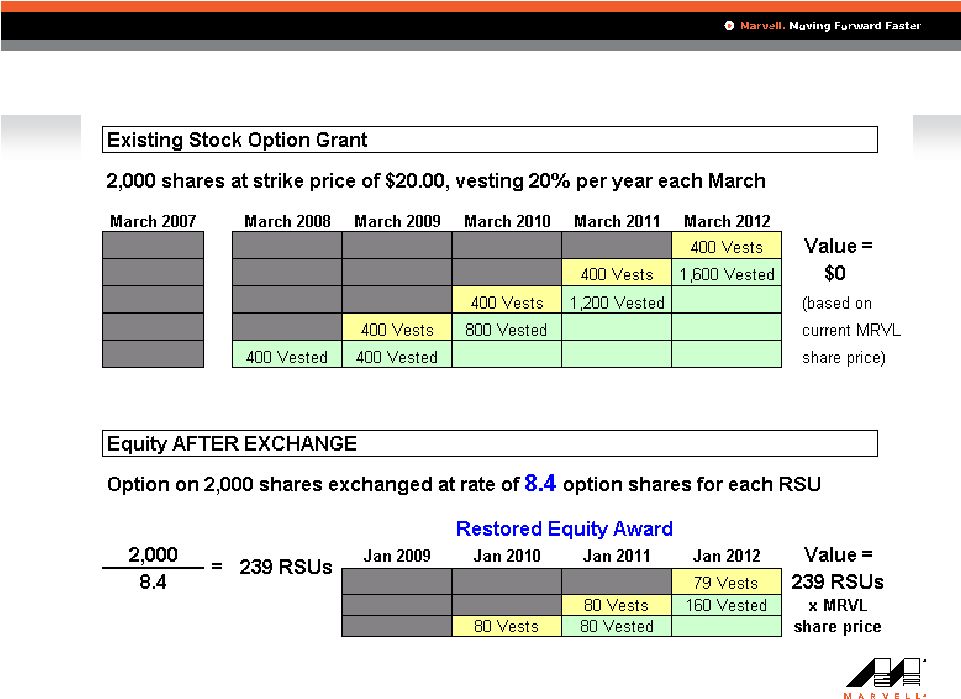961x699 pixels.
Task: Click the "800 Vested" cell
Action: point(506,329)
